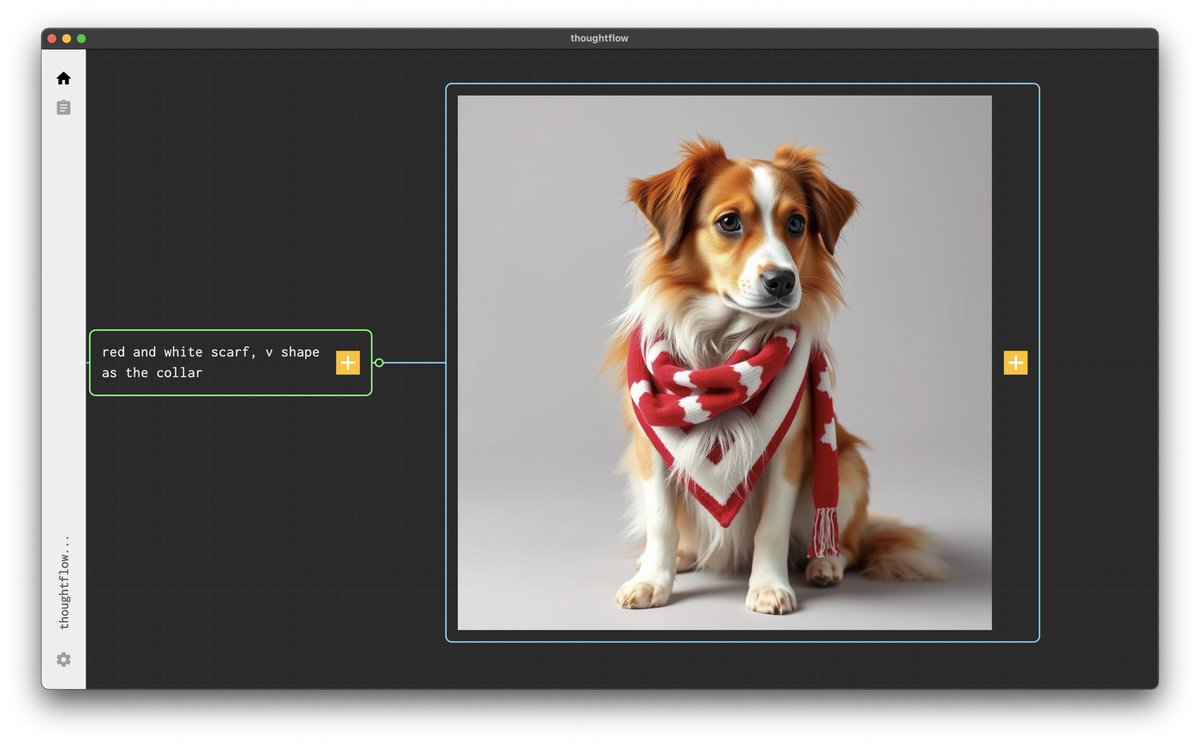The image size is (1200, 744).
Task: Open the home icon in sidebar
Action: (64, 78)
